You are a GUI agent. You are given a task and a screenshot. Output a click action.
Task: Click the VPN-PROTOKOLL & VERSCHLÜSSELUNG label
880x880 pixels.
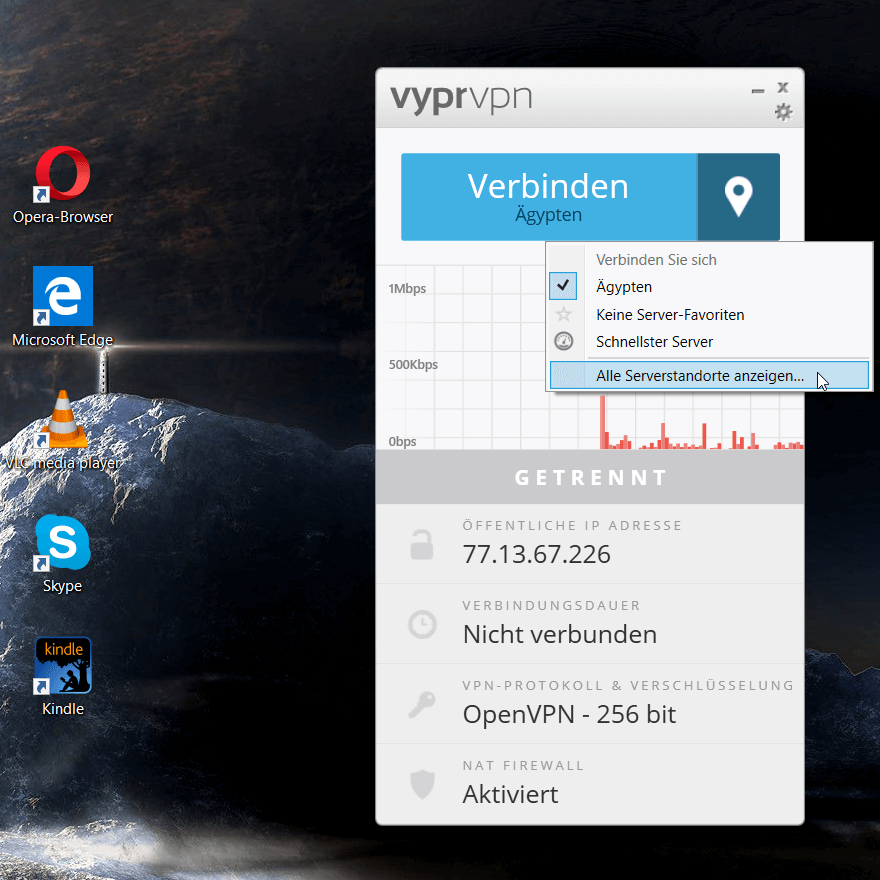628,685
